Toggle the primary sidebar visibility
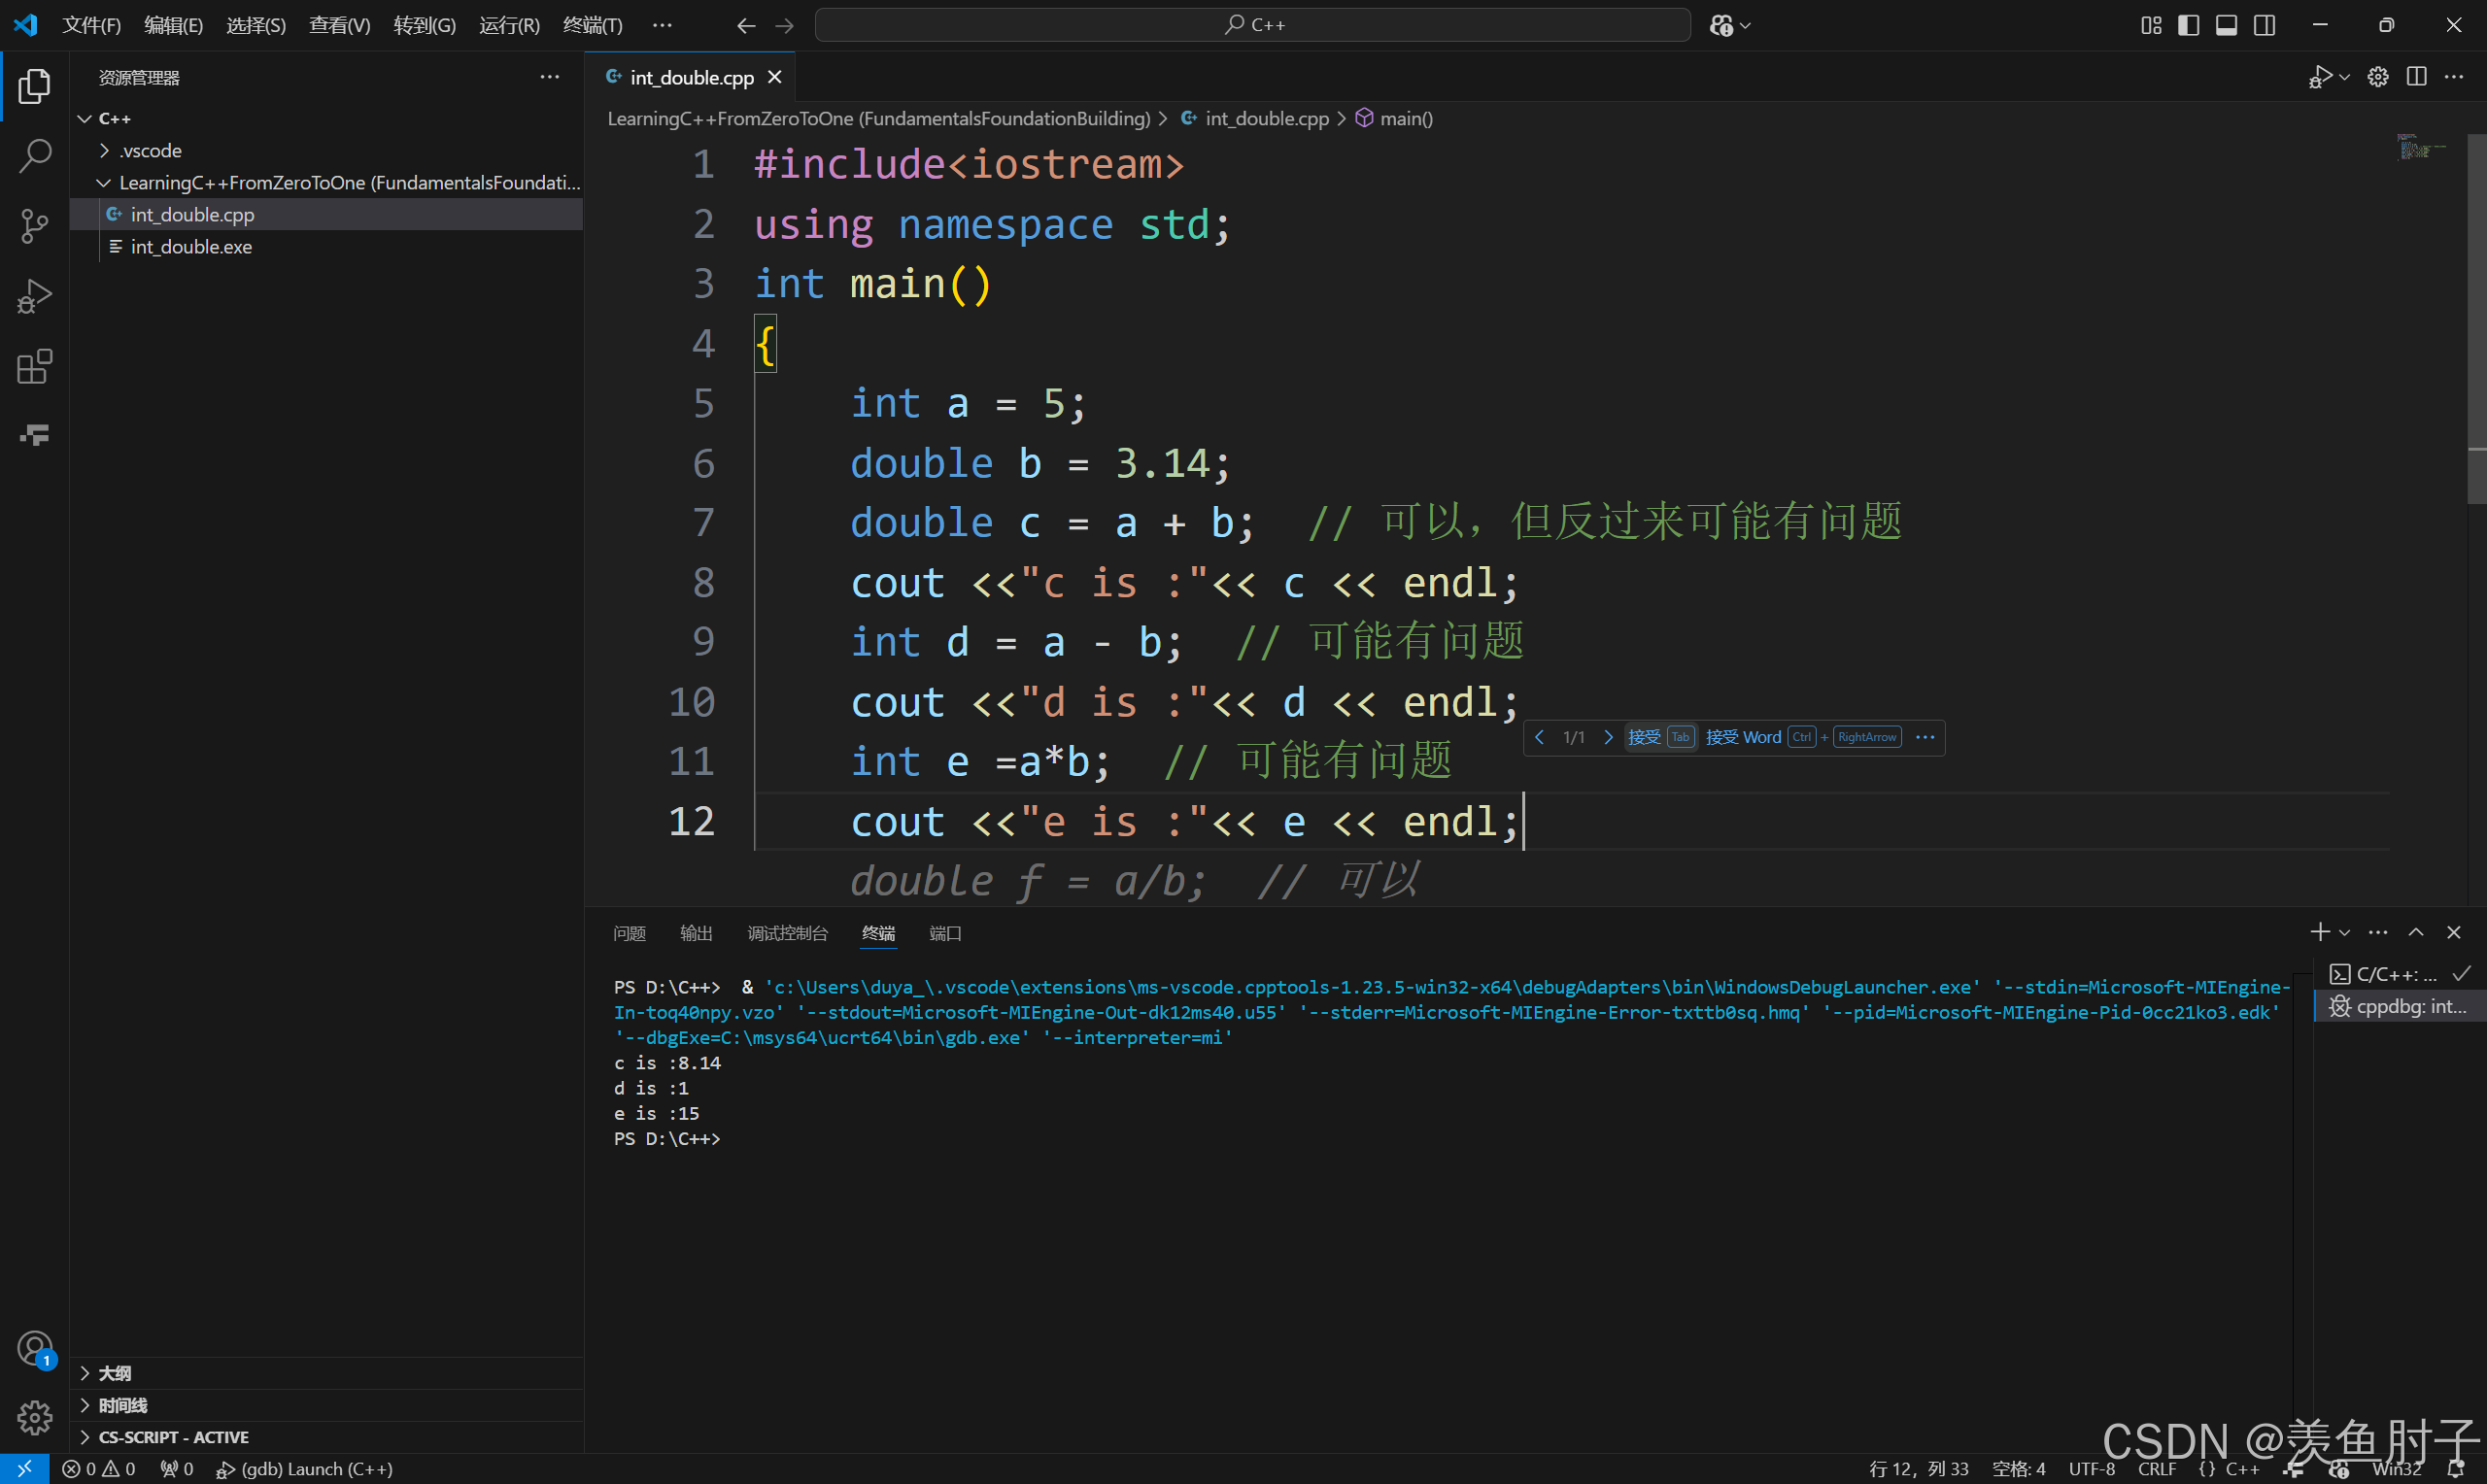Screen dimensions: 2487x1484 2188,25
